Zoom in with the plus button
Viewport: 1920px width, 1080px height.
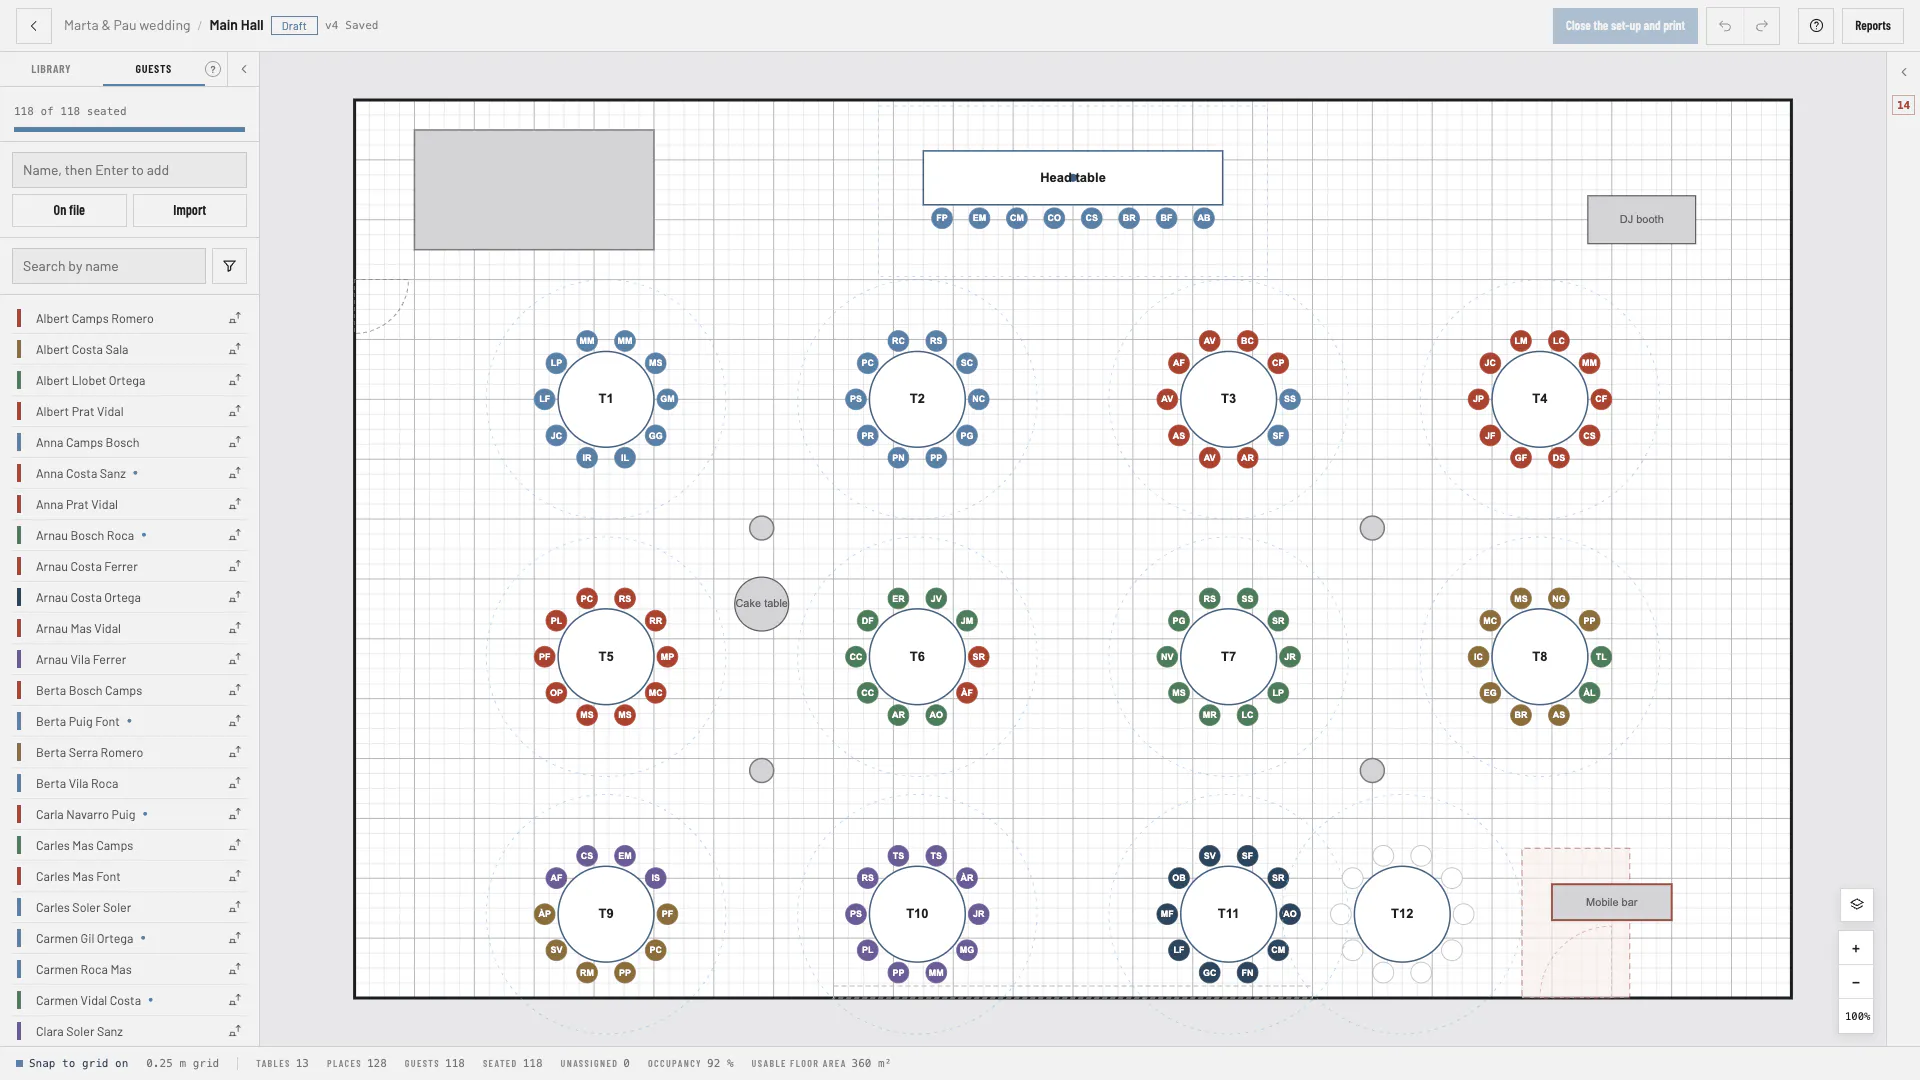click(x=1856, y=948)
